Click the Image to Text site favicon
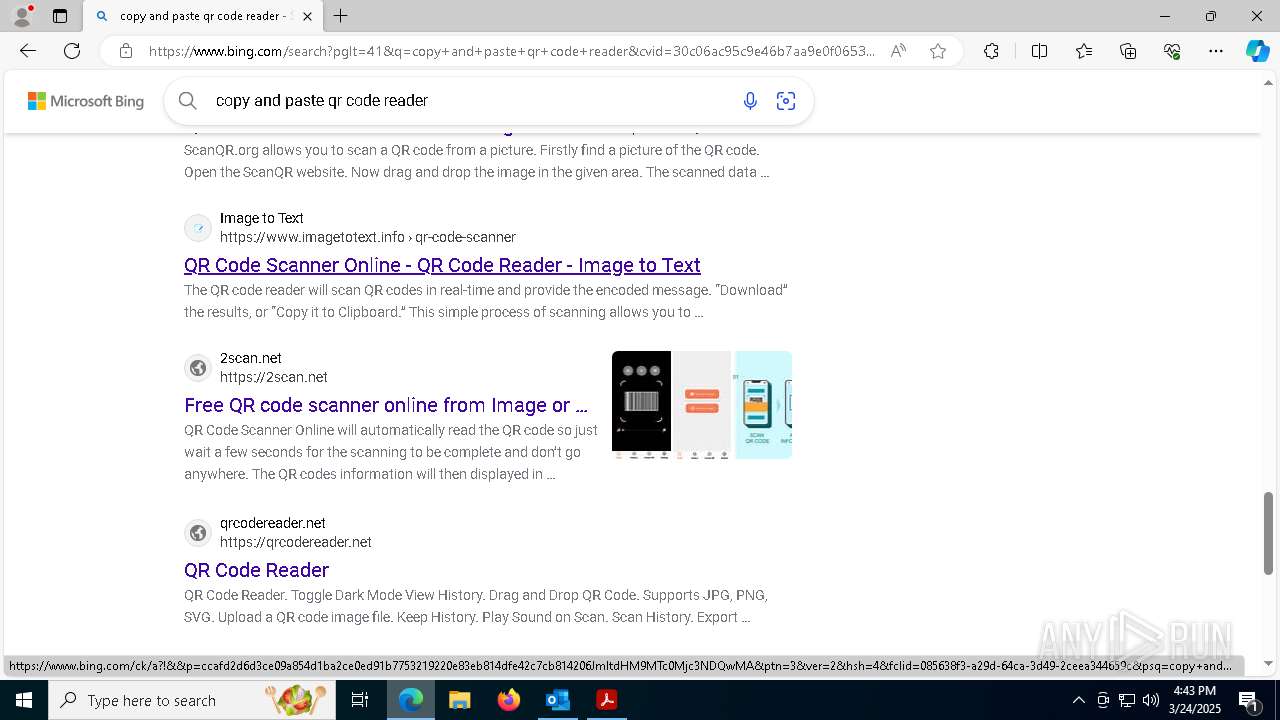Image resolution: width=1280 pixels, height=720 pixels. point(198,228)
